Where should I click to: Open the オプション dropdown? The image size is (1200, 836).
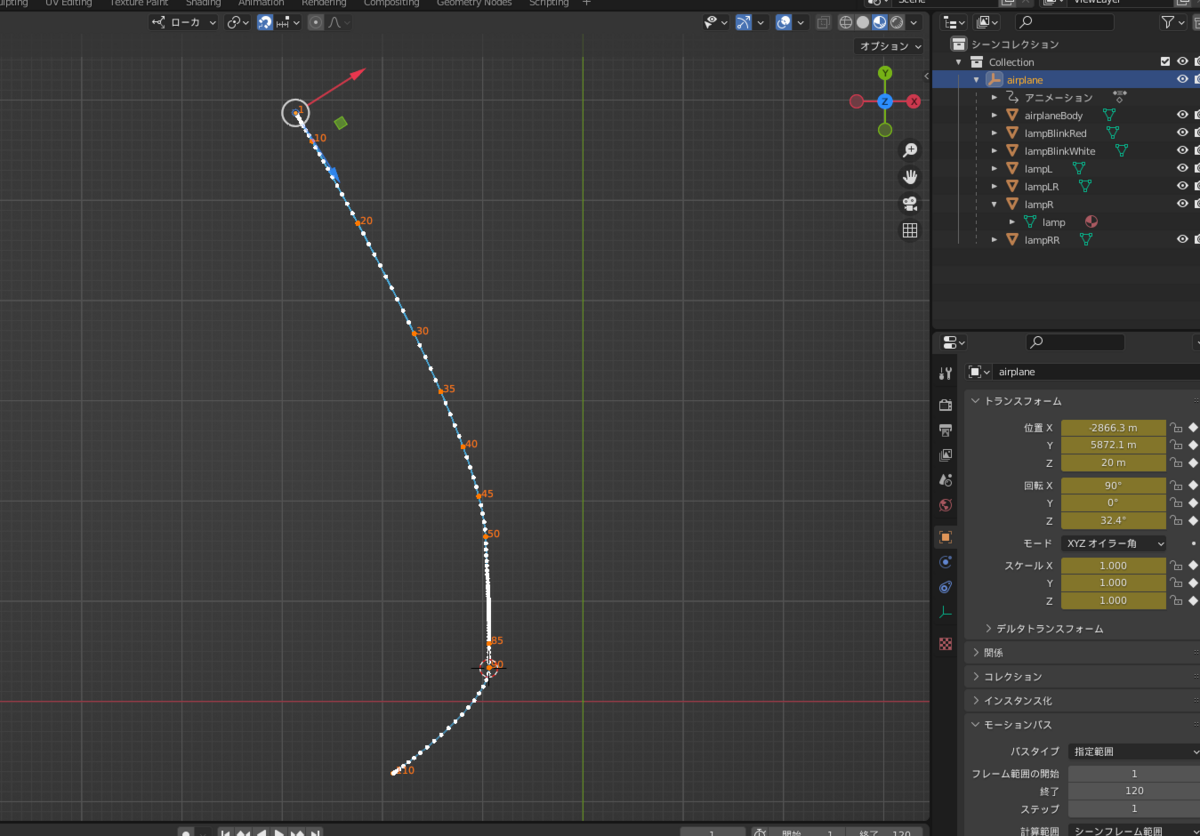point(890,46)
